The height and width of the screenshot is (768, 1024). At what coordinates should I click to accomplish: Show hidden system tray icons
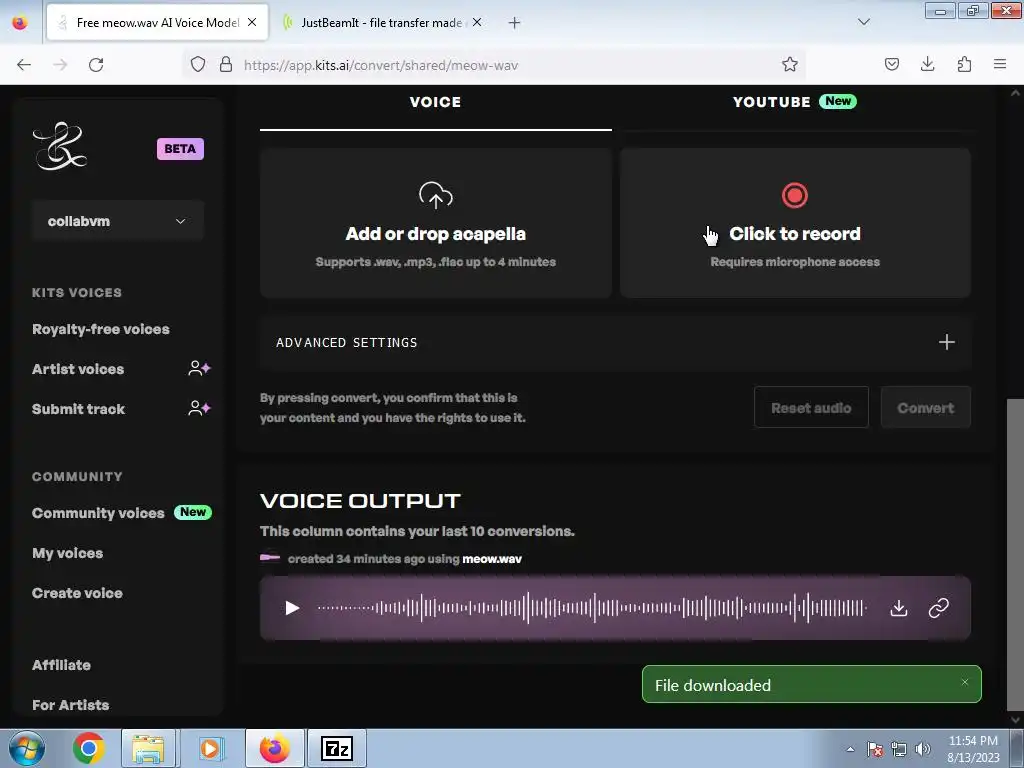pos(850,749)
